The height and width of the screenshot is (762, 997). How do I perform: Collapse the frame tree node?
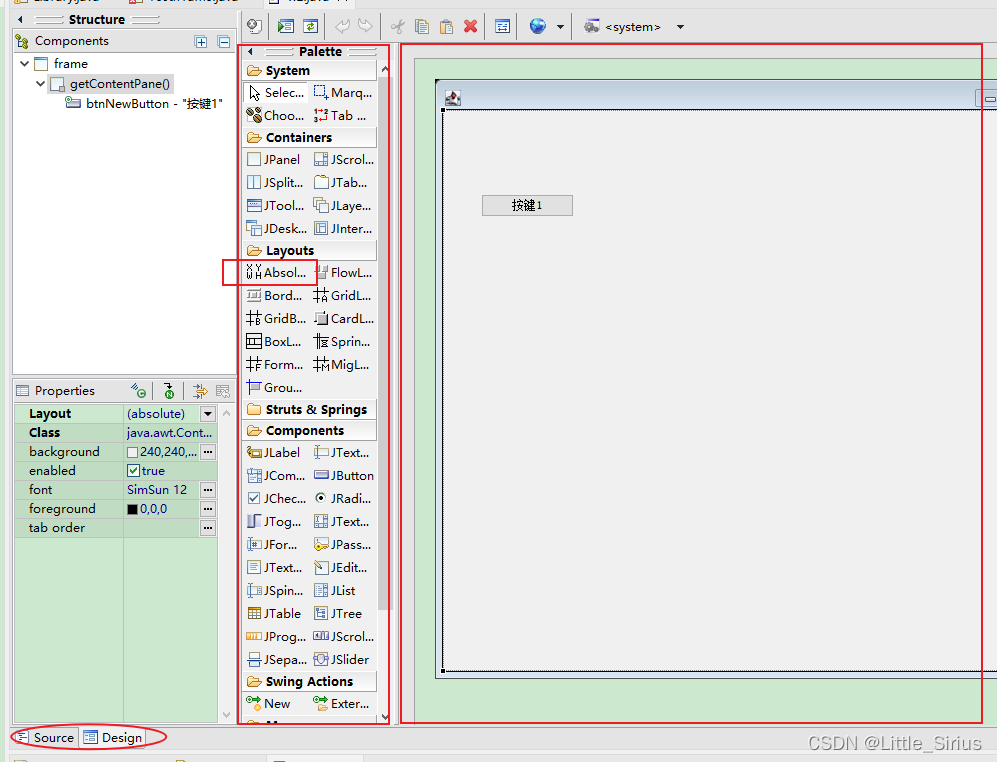click(x=24, y=64)
